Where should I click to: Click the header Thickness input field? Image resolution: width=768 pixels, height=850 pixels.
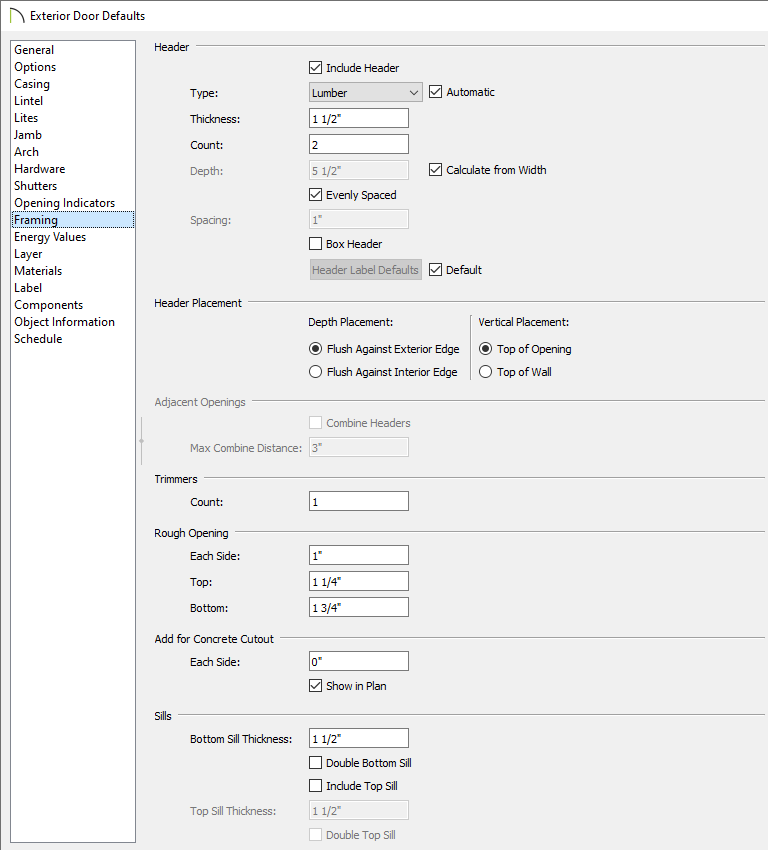(x=359, y=118)
